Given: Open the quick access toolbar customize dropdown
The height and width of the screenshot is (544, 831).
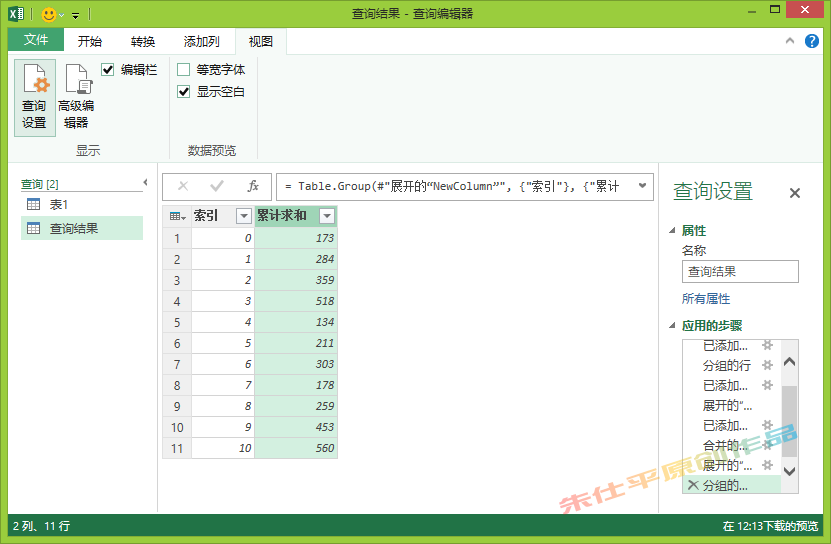Looking at the screenshot, I should 76,15.
